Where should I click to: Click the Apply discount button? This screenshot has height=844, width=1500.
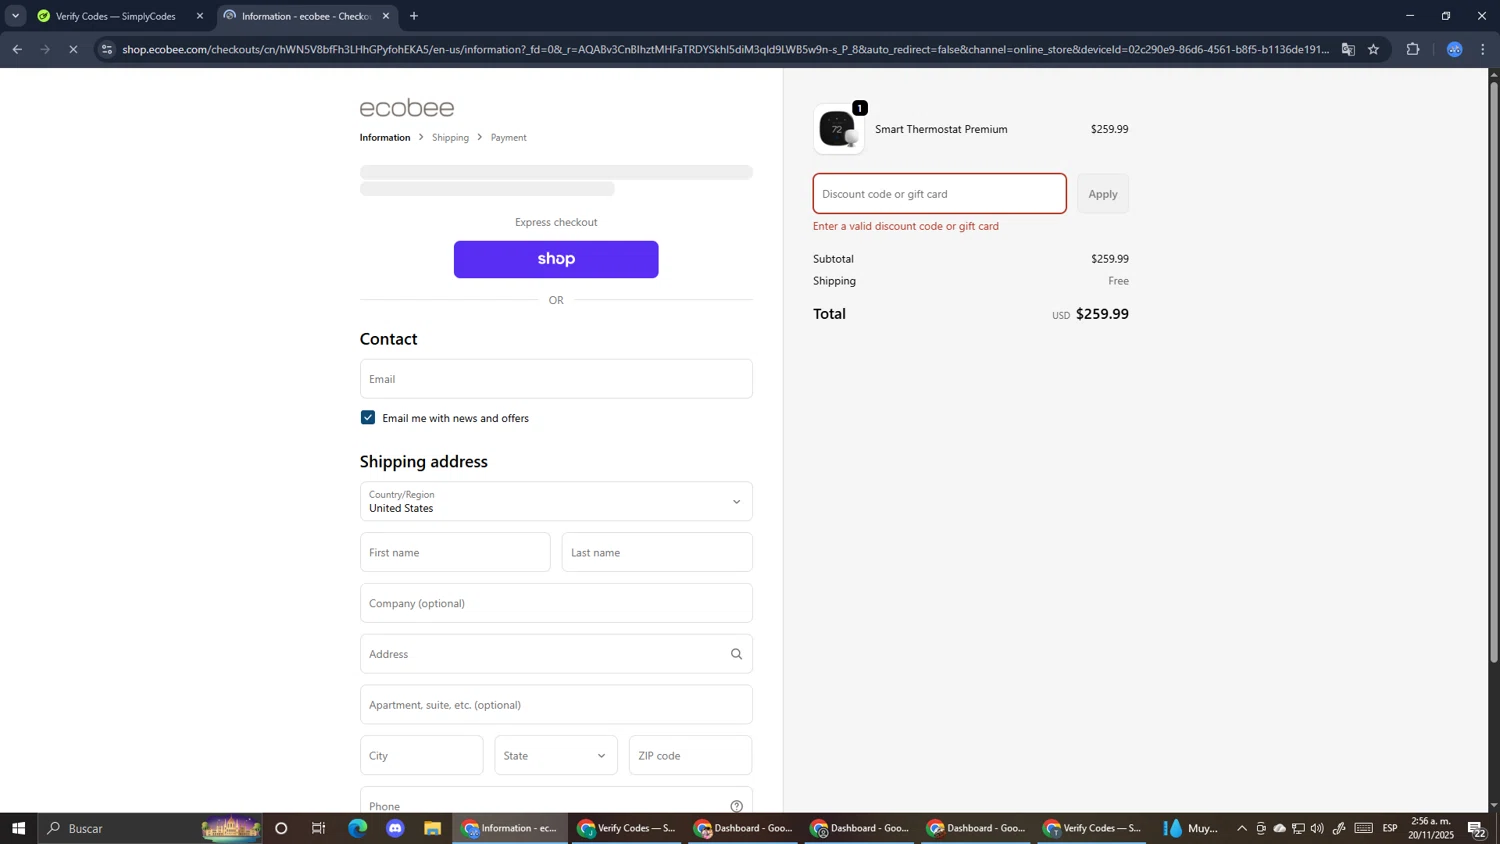click(1103, 194)
